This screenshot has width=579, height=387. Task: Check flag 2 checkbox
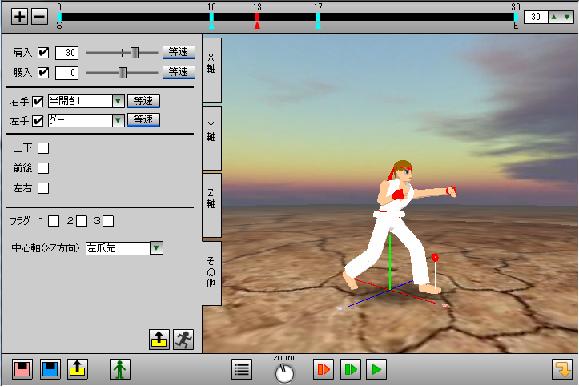pyautogui.click(x=81, y=221)
